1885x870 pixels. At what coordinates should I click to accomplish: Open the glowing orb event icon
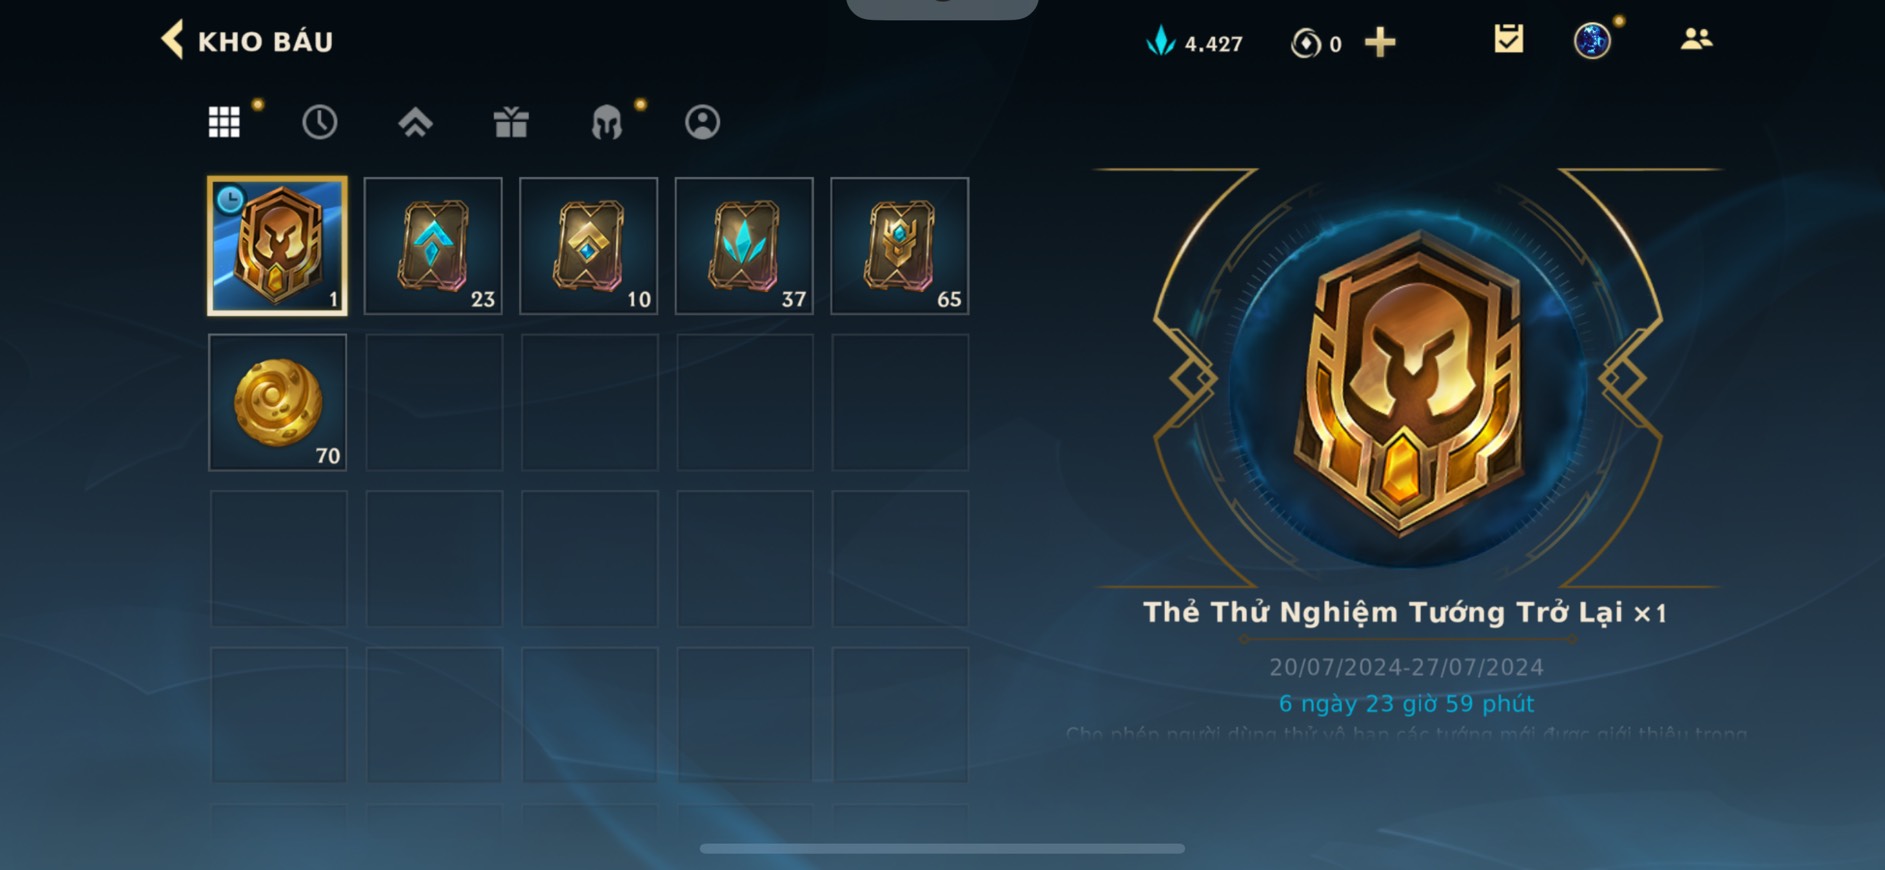pos(1592,41)
